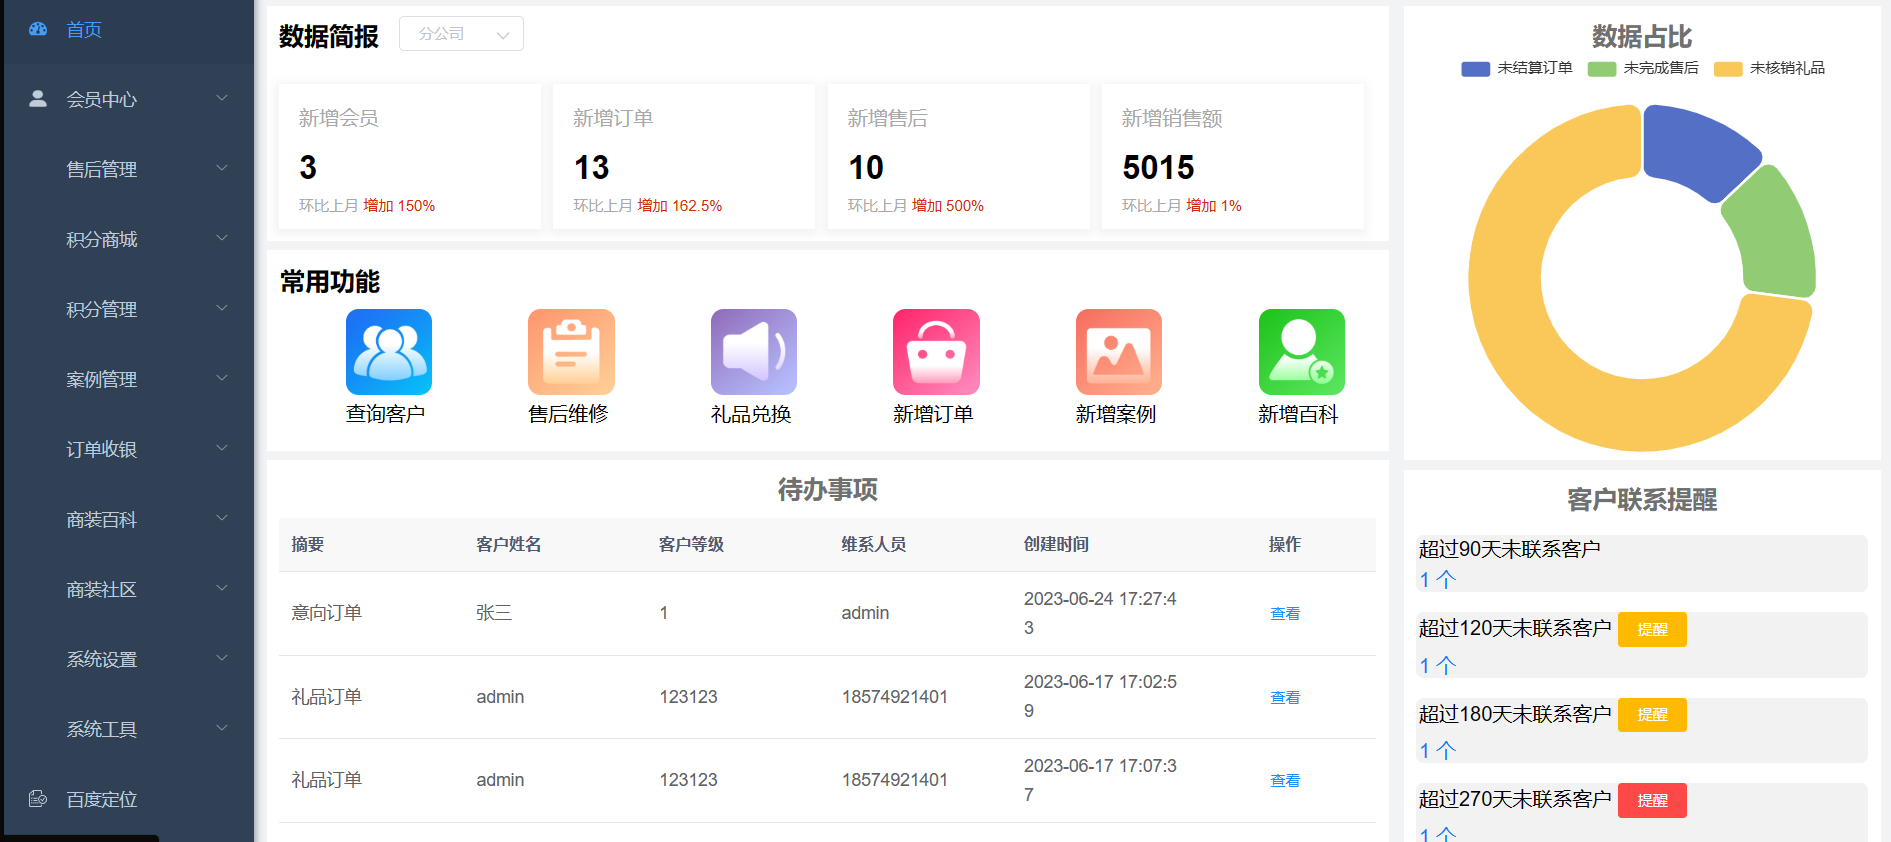Open the 分公司 dropdown selector
Image resolution: width=1891 pixels, height=842 pixels.
pyautogui.click(x=461, y=34)
